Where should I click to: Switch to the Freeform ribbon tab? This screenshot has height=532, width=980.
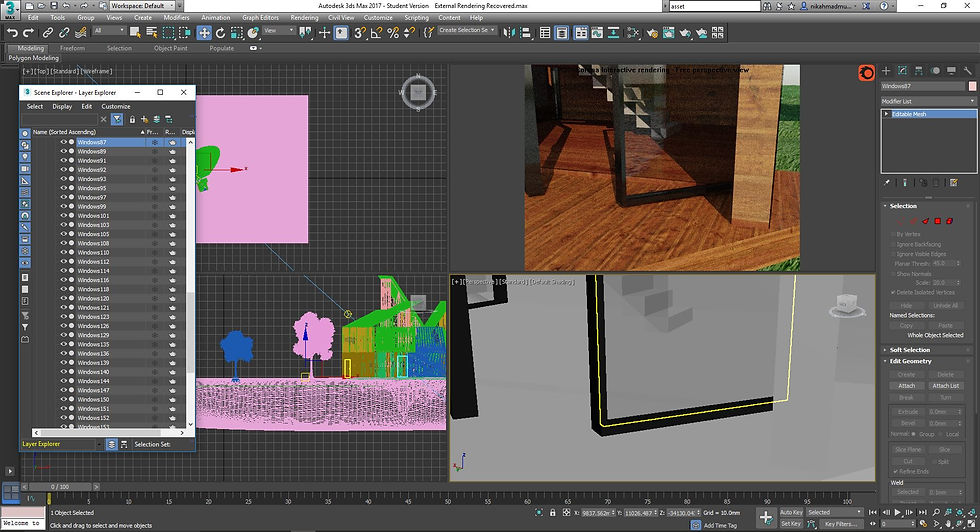72,48
